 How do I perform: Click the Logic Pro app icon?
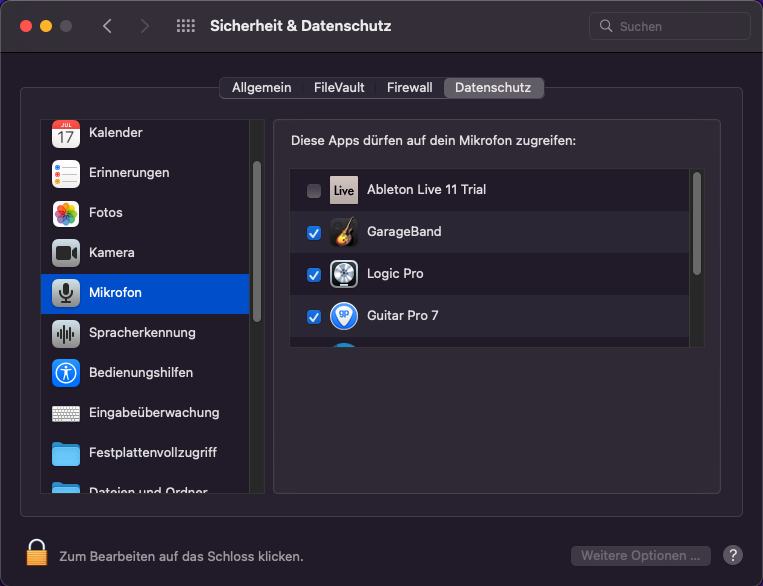[x=344, y=274]
